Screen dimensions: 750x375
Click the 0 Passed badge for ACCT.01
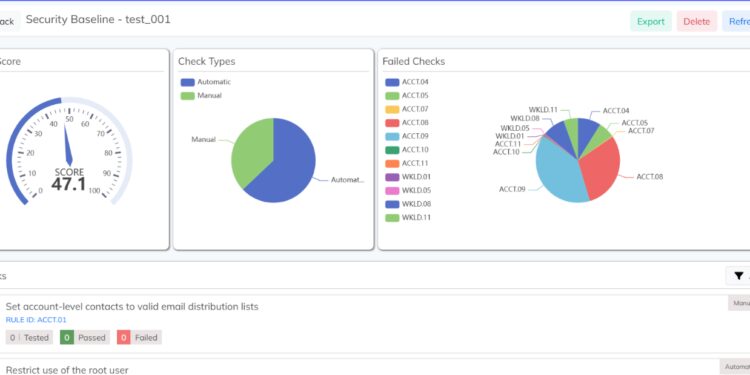point(85,337)
